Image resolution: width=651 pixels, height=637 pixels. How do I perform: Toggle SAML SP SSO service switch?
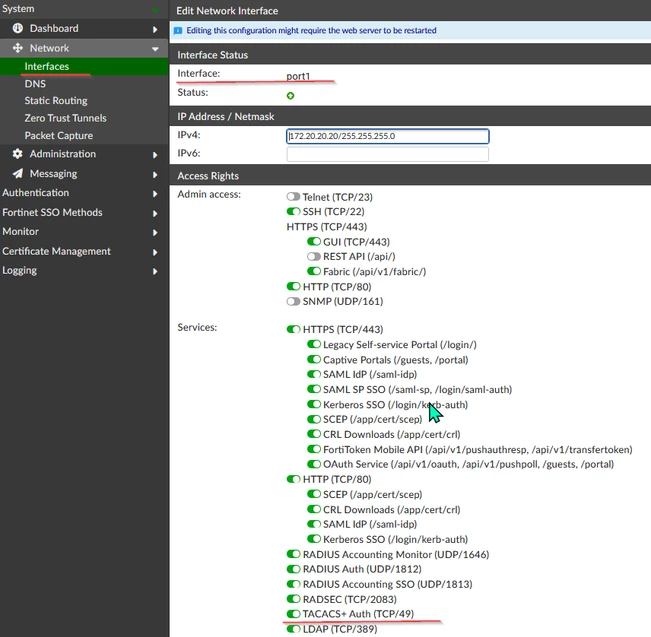pyautogui.click(x=314, y=389)
